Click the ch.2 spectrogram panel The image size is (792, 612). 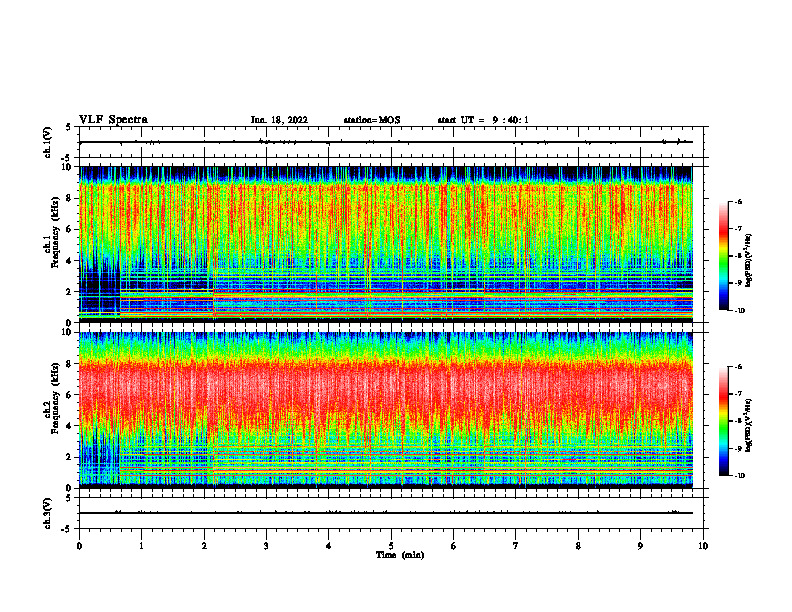click(385, 410)
